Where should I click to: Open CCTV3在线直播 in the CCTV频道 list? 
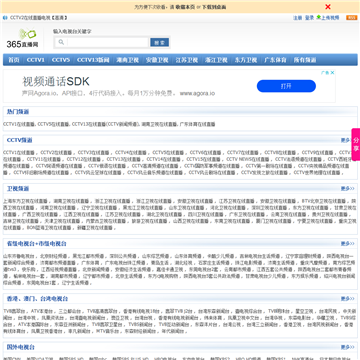(x=94, y=153)
